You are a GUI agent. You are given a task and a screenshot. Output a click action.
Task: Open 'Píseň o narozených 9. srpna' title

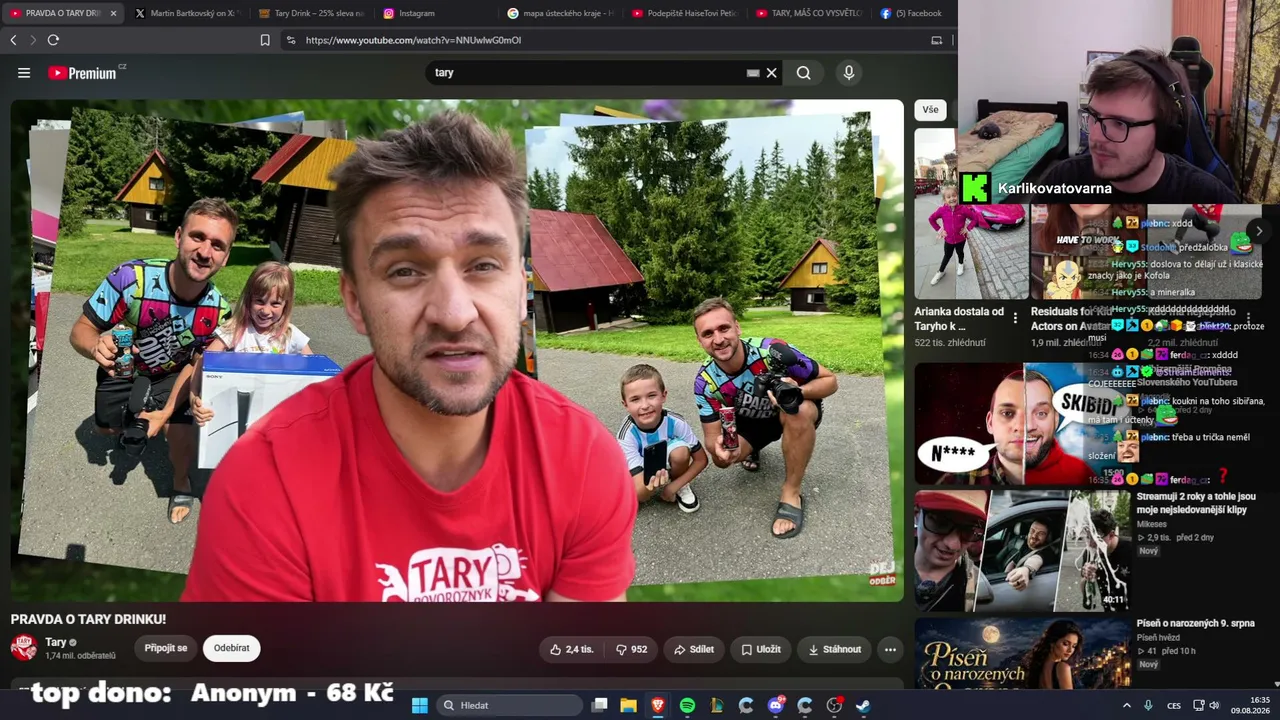(x=1195, y=623)
